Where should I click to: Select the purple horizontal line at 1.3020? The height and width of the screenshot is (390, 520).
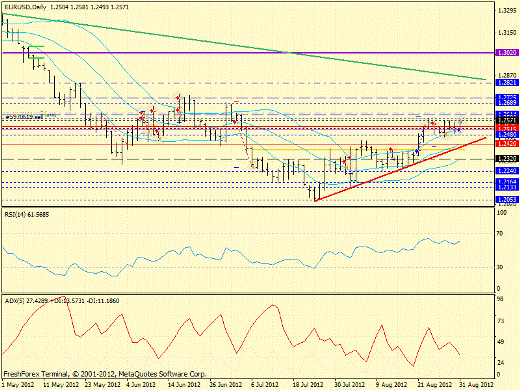247,53
